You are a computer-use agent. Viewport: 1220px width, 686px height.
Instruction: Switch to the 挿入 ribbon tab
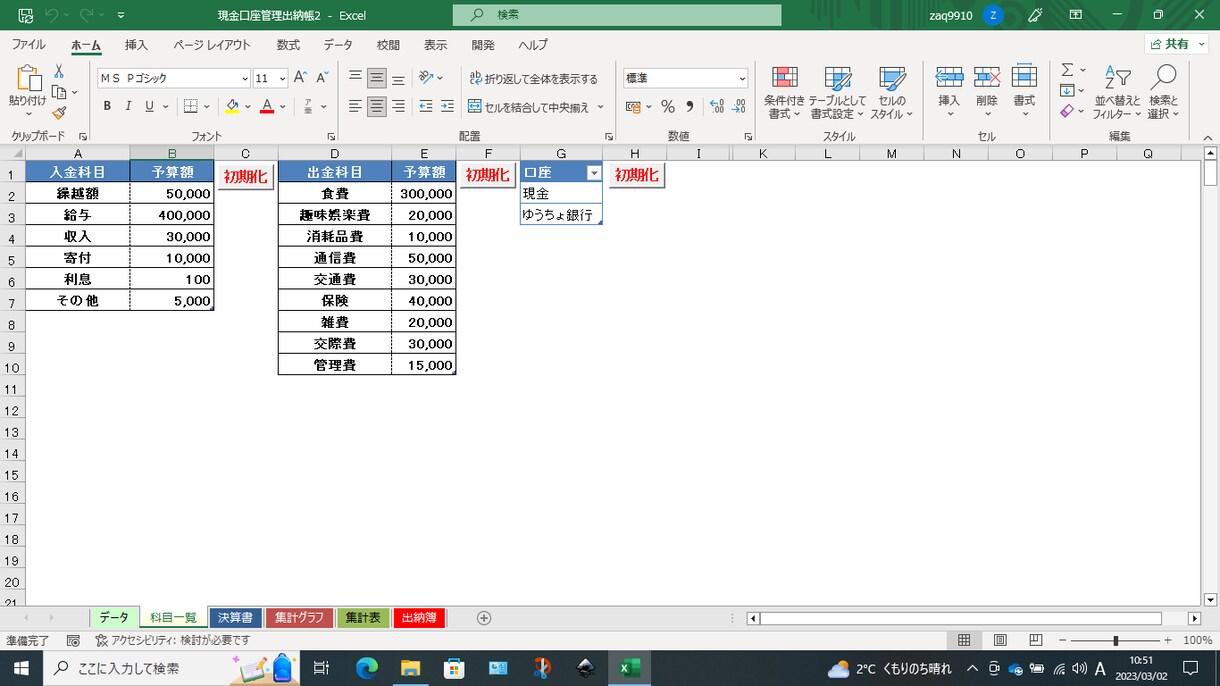(x=136, y=45)
